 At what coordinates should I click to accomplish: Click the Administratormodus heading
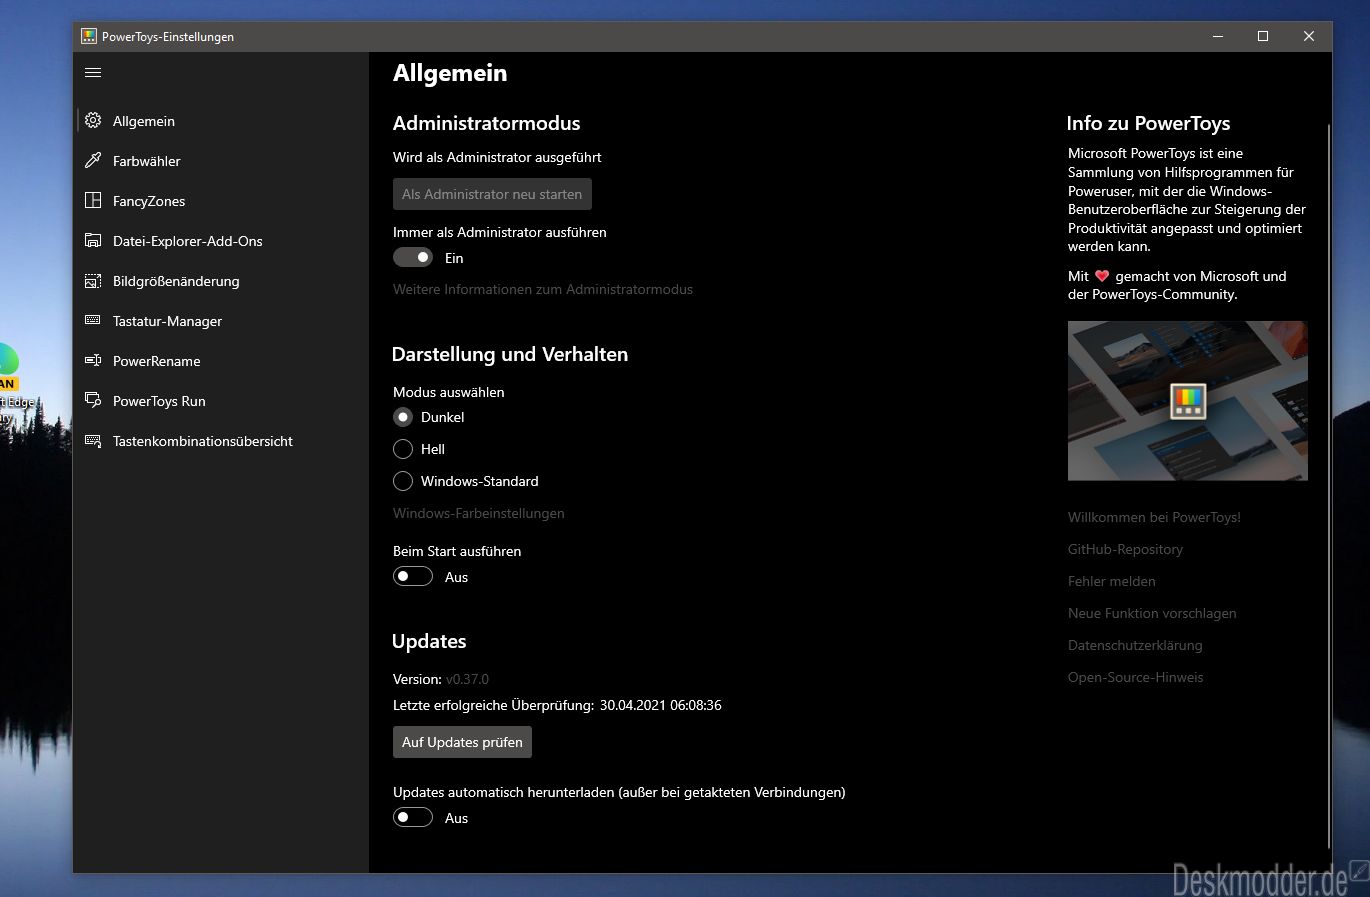pos(486,123)
